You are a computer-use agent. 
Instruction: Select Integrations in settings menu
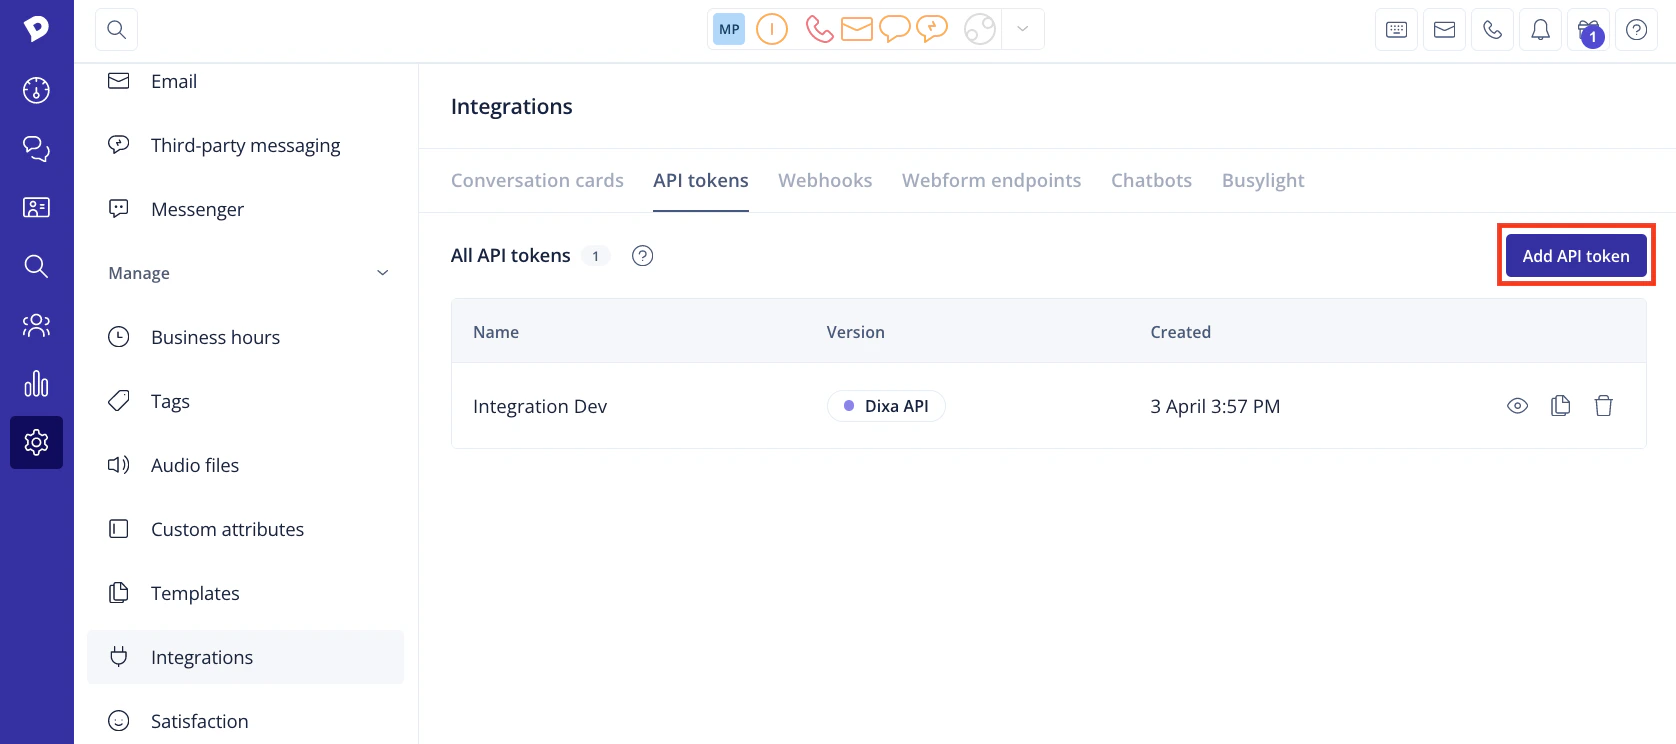[245, 657]
